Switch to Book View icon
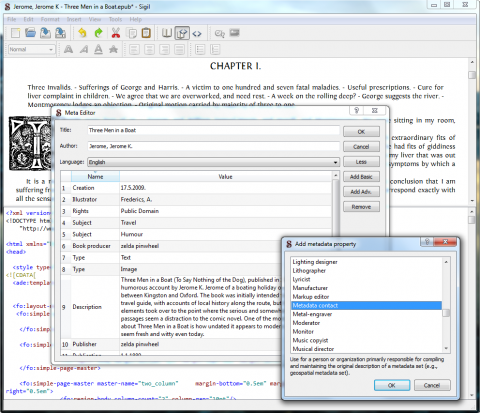Viewport: 480px width, 413px height. coord(167,33)
